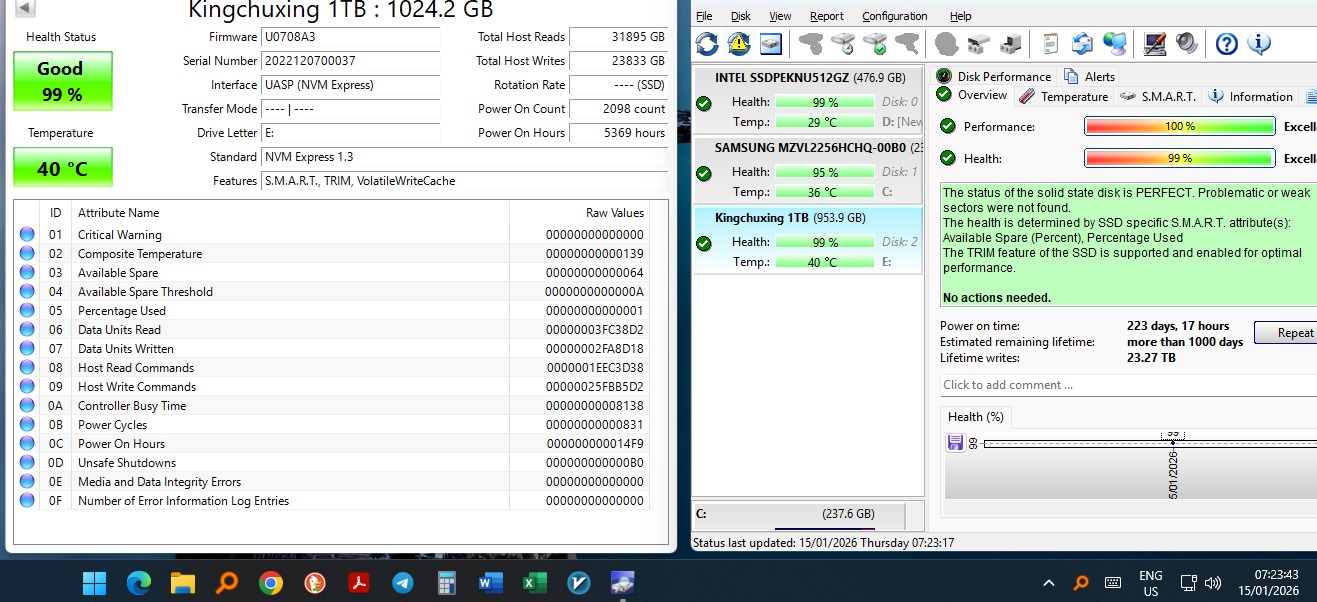Open help via the question mark icon
Viewport: 1317px width, 602px height.
pyautogui.click(x=1226, y=44)
